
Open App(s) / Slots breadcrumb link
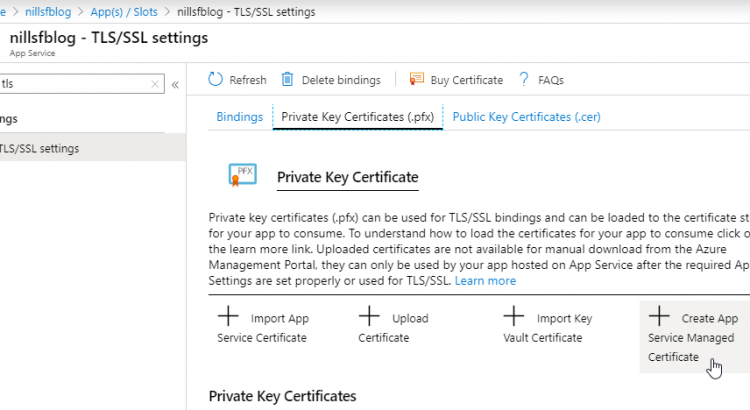pos(124,12)
